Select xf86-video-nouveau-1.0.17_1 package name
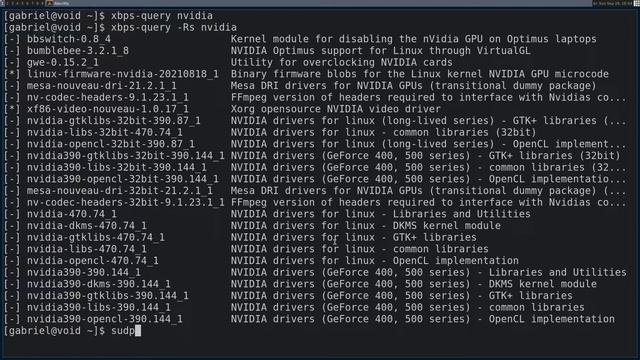Image resolution: width=640 pixels, height=360 pixels. tap(108, 109)
